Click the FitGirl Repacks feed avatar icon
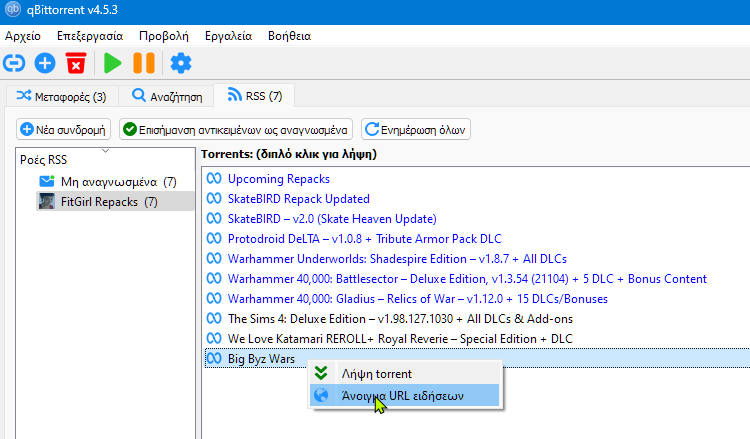The width and height of the screenshot is (750, 439). click(x=46, y=202)
